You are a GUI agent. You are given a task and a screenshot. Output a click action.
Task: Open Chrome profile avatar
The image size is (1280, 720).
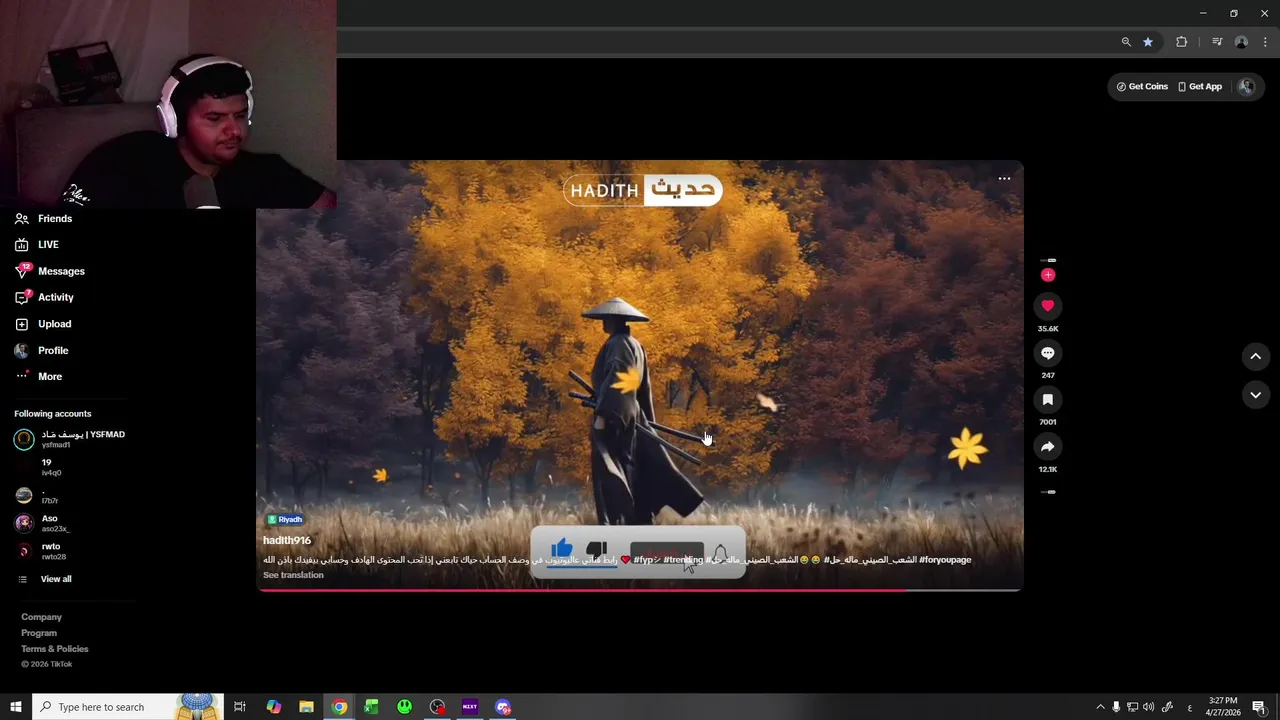point(1241,42)
